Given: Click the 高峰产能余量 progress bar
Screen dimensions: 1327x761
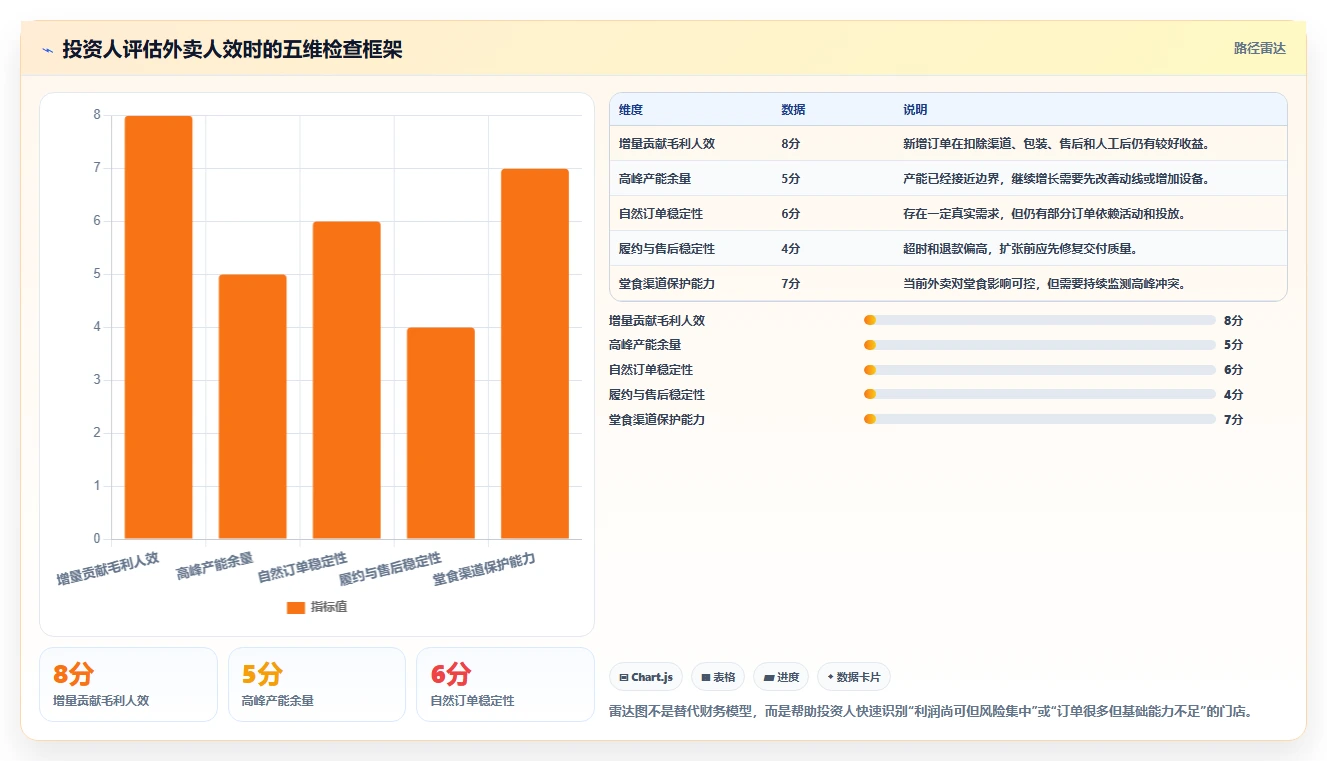Looking at the screenshot, I should [1040, 345].
